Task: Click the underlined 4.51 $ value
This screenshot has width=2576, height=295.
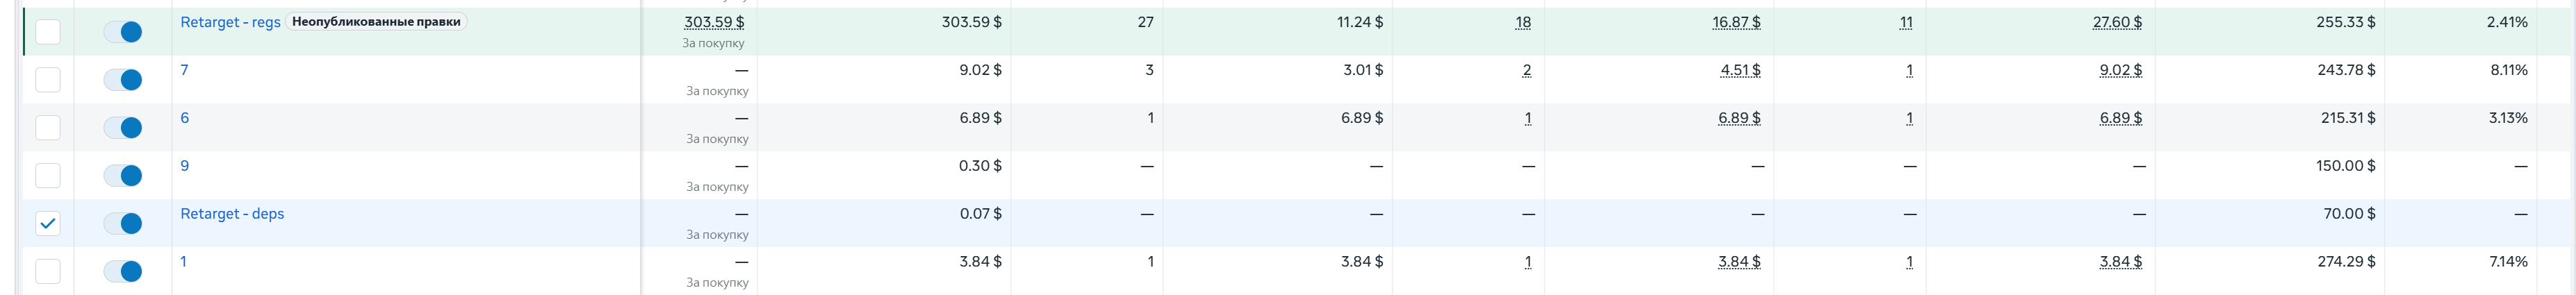Action: (x=1741, y=70)
